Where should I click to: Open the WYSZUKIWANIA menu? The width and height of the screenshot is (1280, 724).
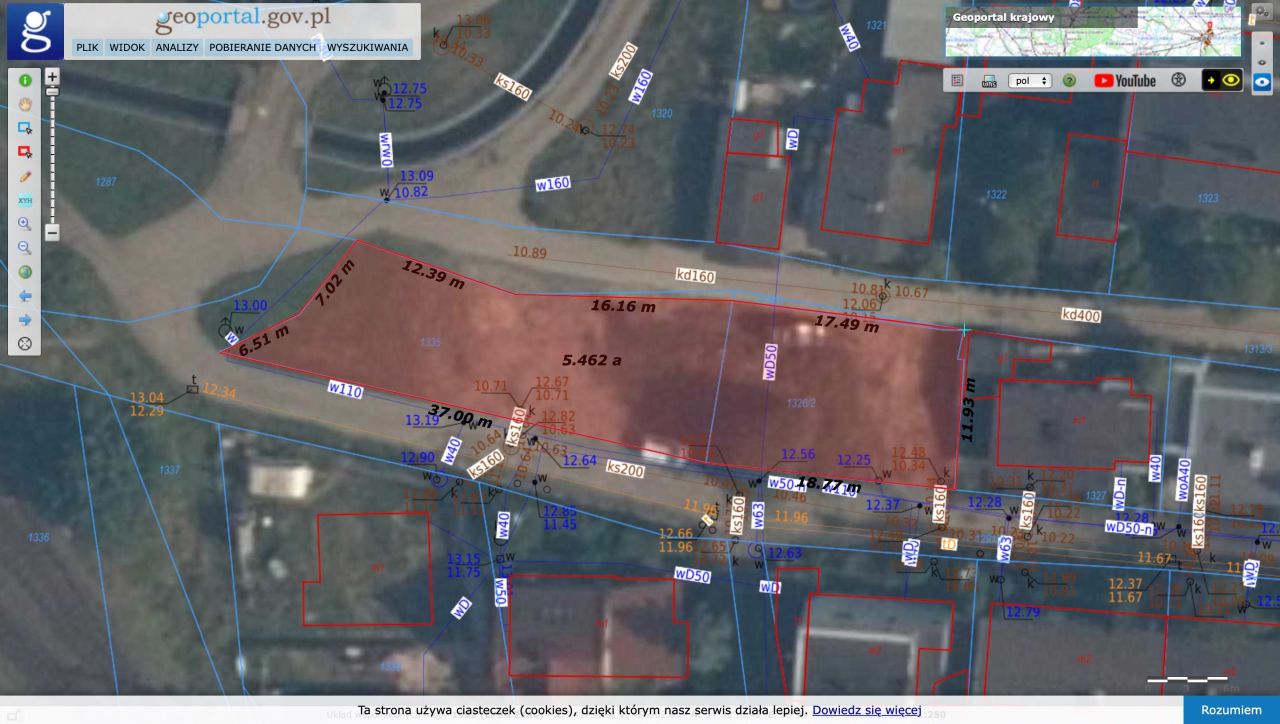368,47
